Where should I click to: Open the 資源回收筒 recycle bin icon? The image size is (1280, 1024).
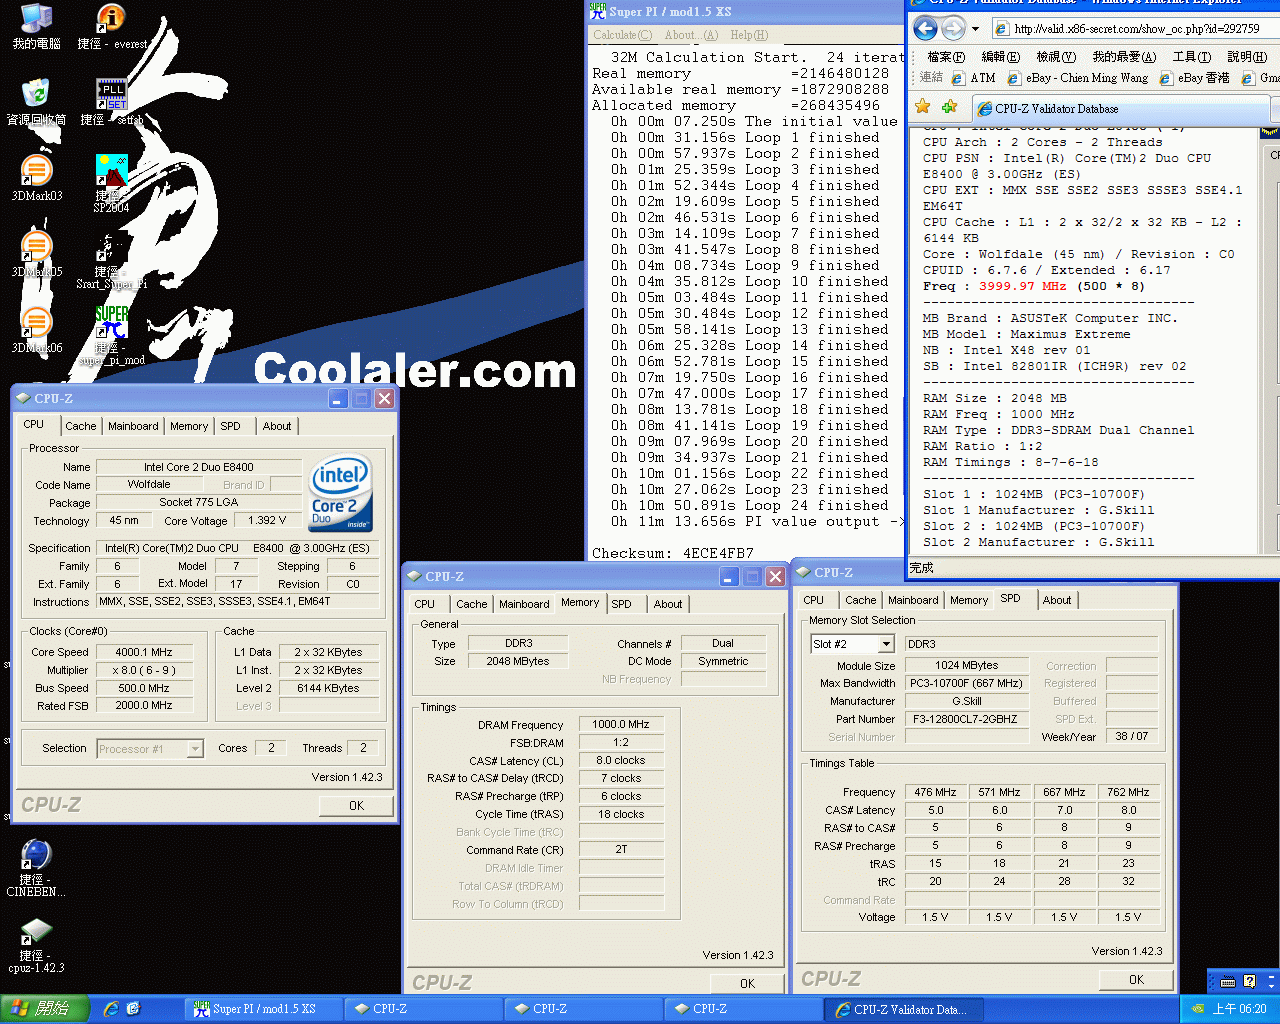coord(37,103)
